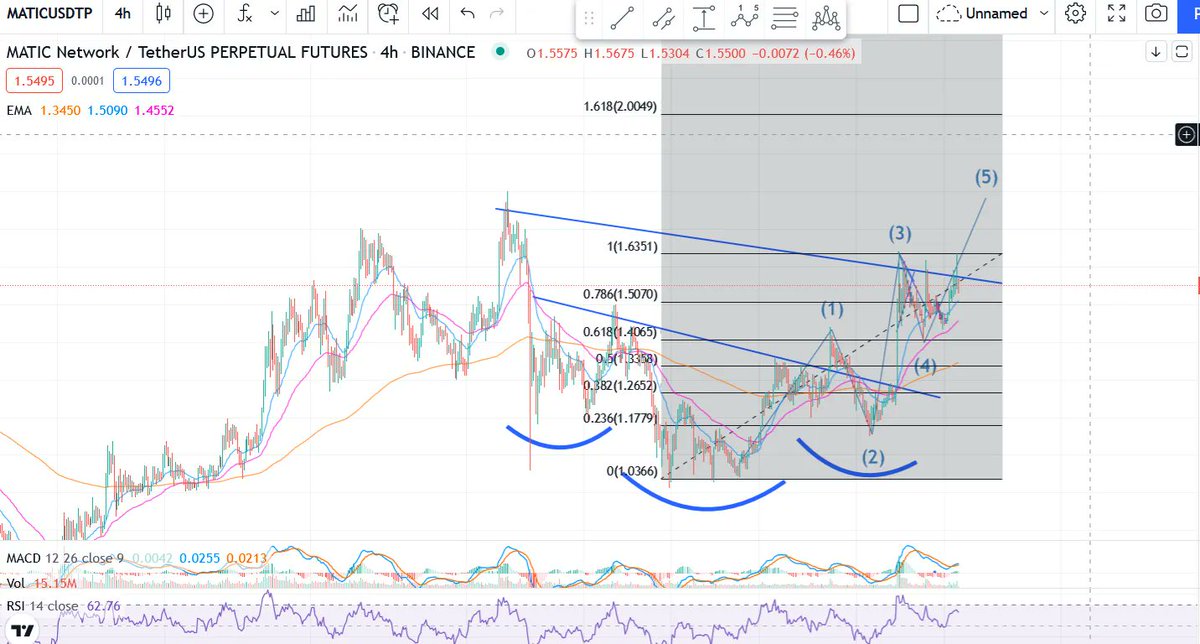Click the compare or add symbol plus icon
The width and height of the screenshot is (1200, 644).
[203, 14]
